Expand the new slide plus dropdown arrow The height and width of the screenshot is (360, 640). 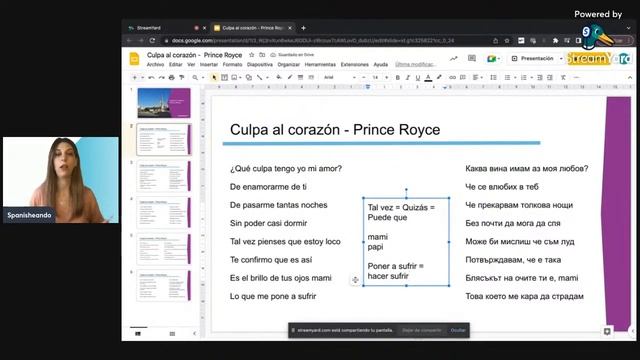[x=142, y=78]
